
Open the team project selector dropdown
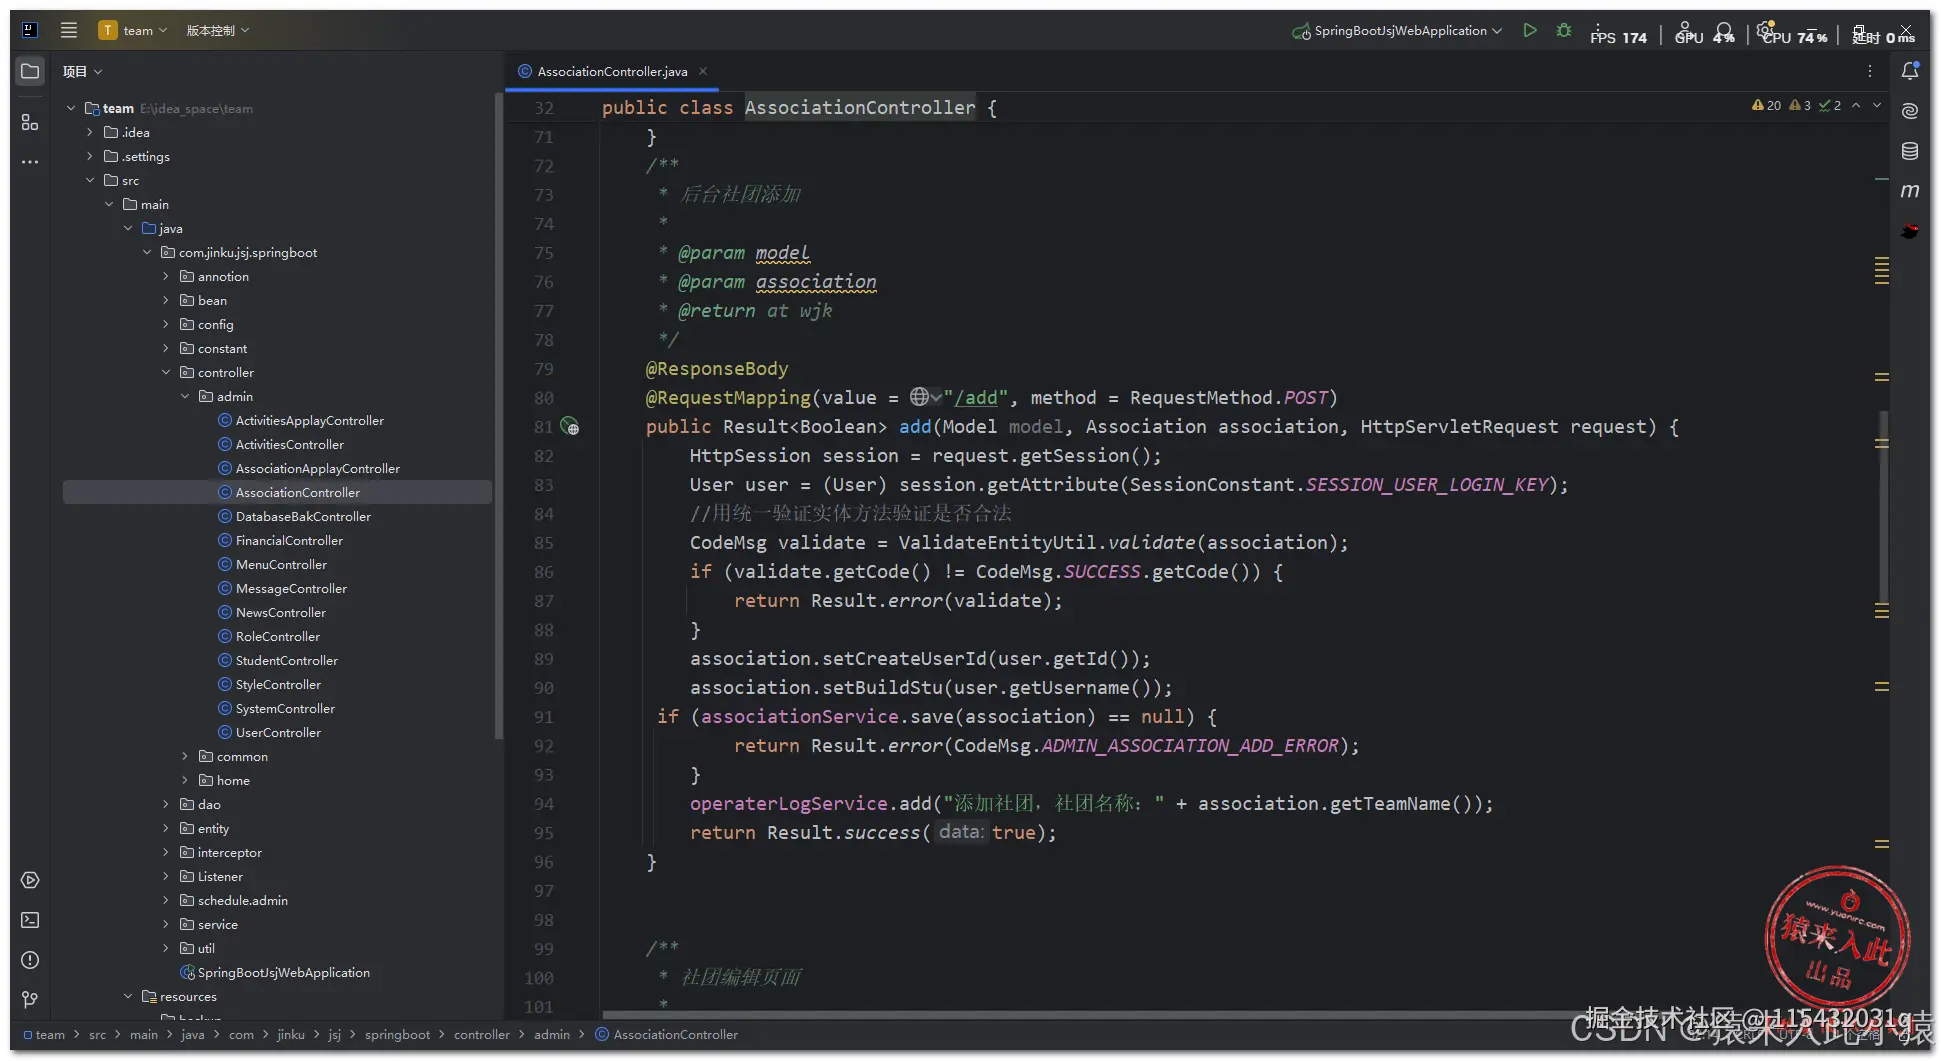click(132, 30)
